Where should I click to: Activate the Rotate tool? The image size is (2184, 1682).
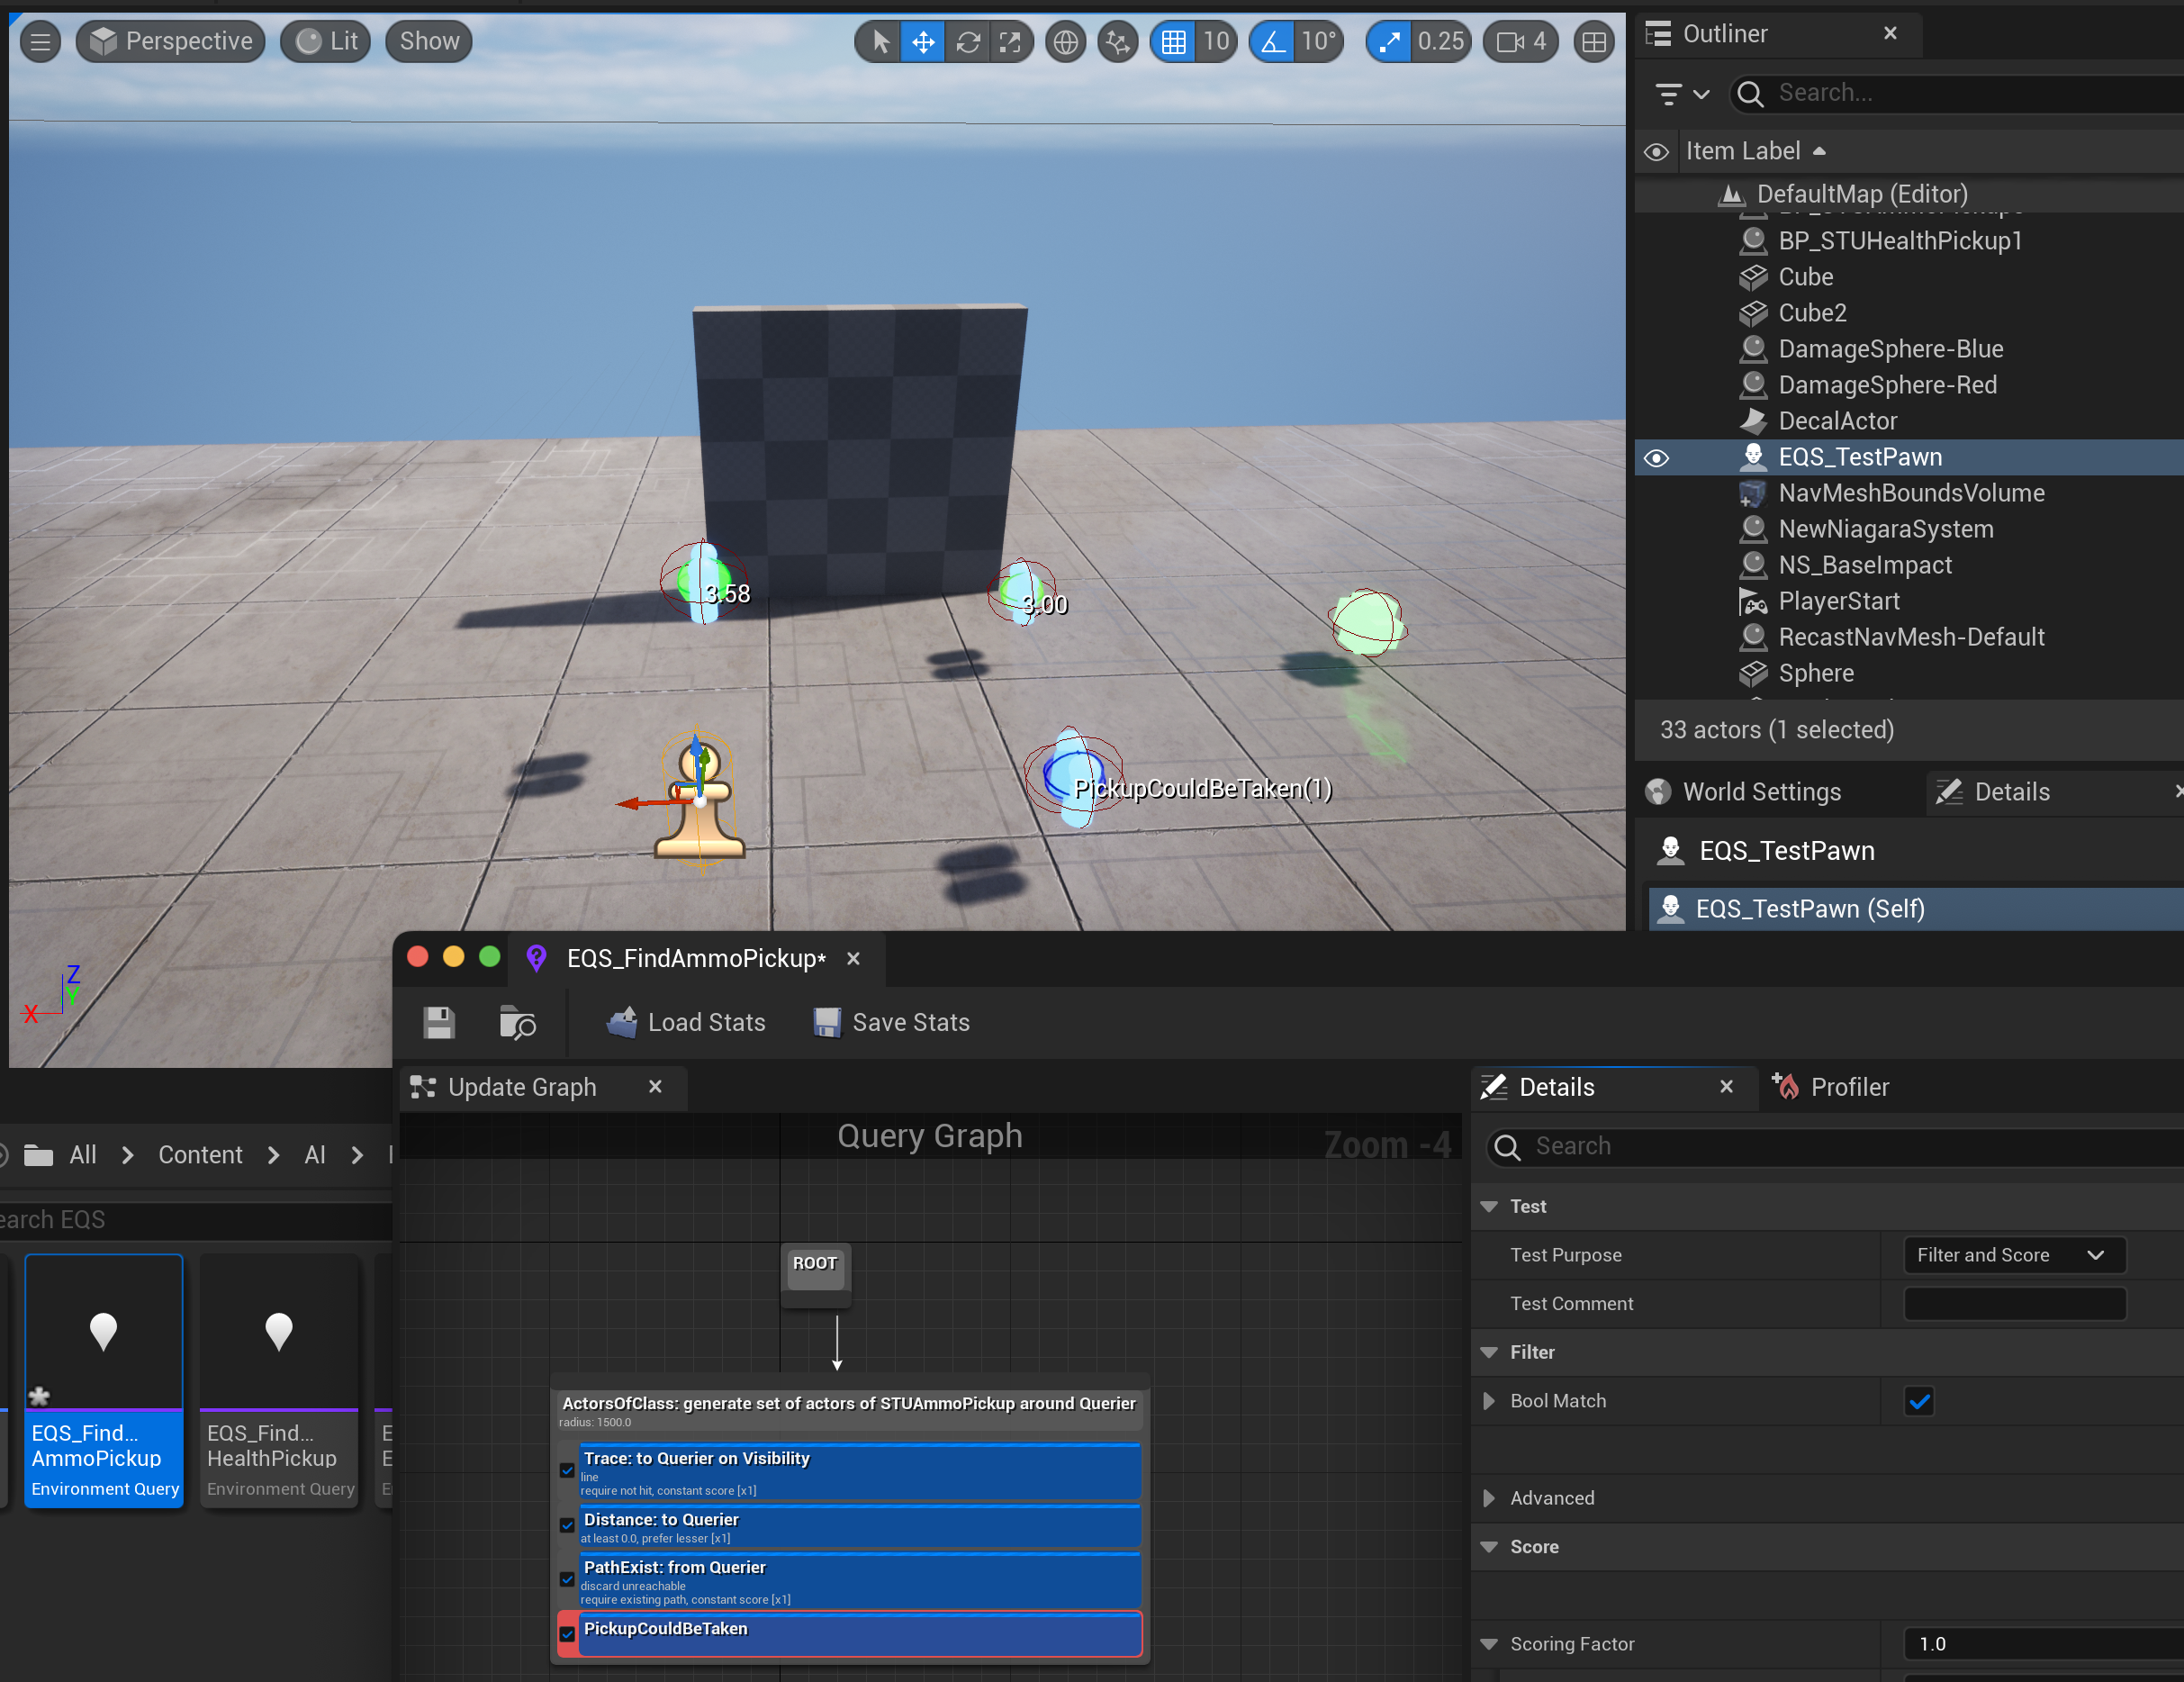point(968,42)
